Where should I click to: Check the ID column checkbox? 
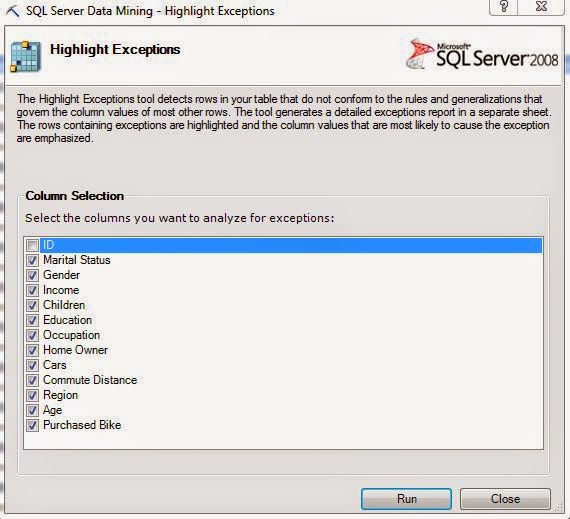click(x=32, y=246)
